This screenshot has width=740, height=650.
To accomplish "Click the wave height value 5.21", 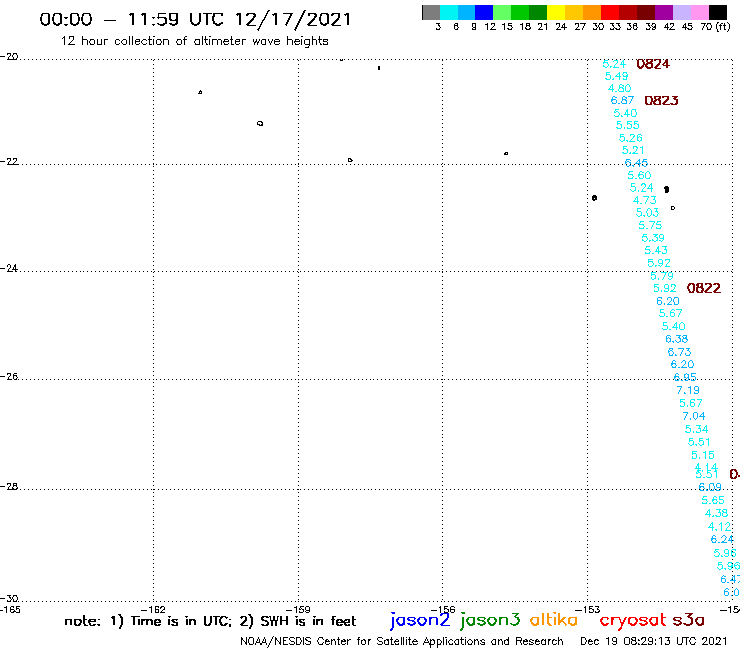I will 633,150.
